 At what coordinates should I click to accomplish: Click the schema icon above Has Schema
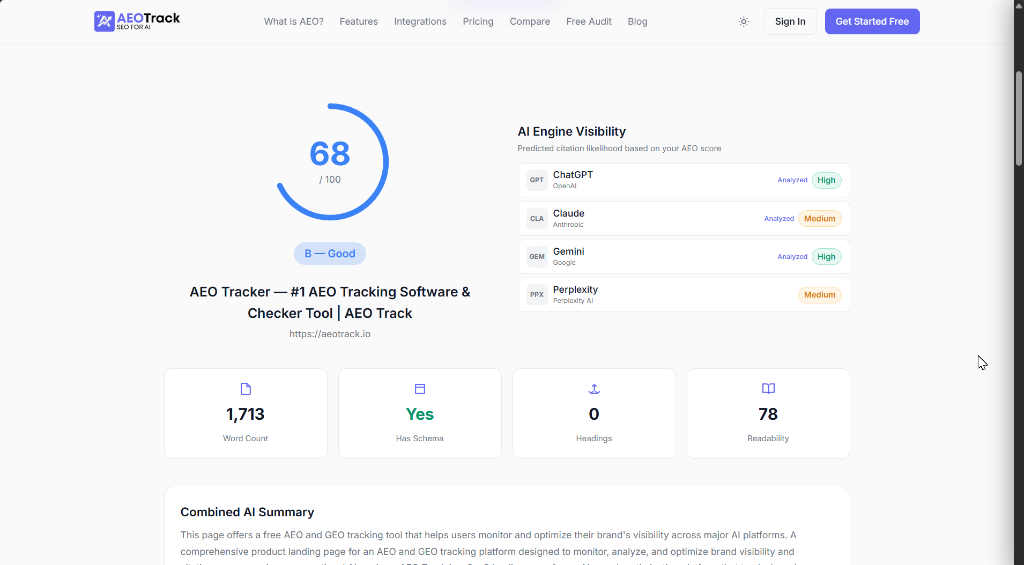(420, 389)
